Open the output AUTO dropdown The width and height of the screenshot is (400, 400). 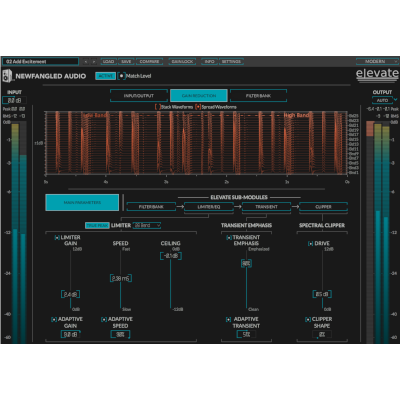(385, 100)
